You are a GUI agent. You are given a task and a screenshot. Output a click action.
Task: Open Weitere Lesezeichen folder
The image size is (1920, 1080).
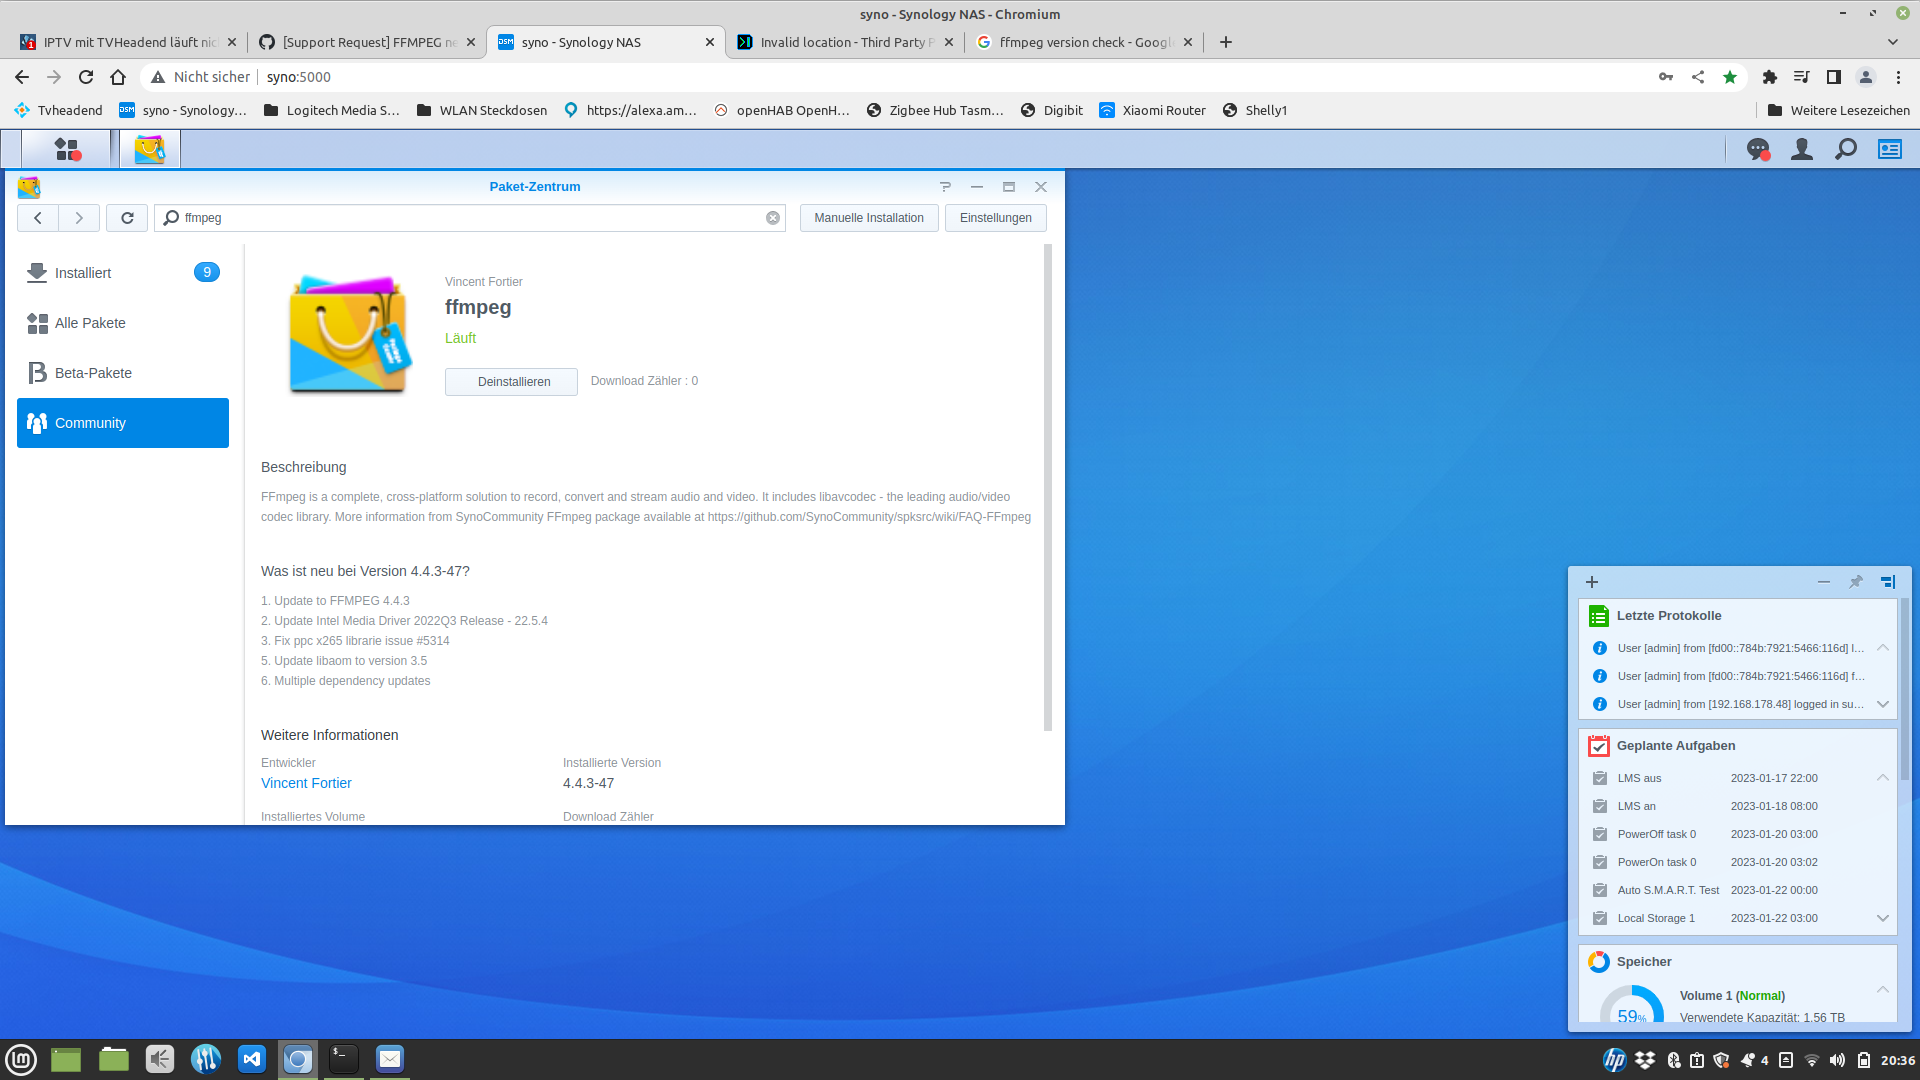pos(1838,110)
